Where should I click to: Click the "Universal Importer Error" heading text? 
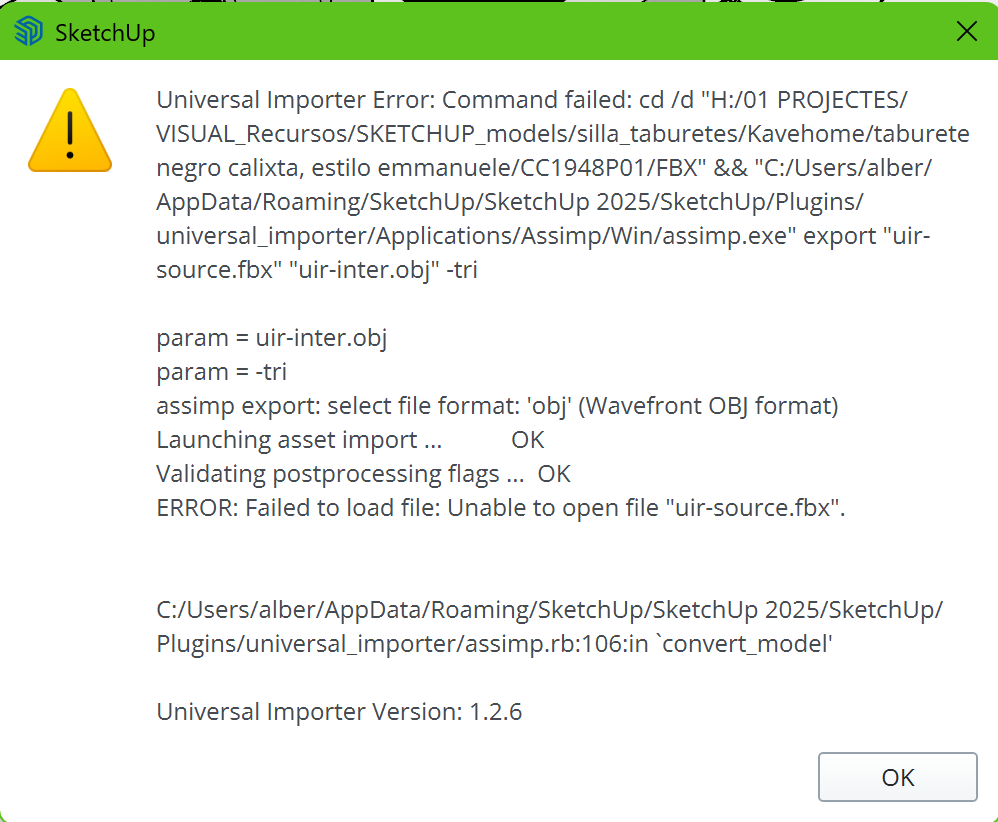click(x=296, y=100)
